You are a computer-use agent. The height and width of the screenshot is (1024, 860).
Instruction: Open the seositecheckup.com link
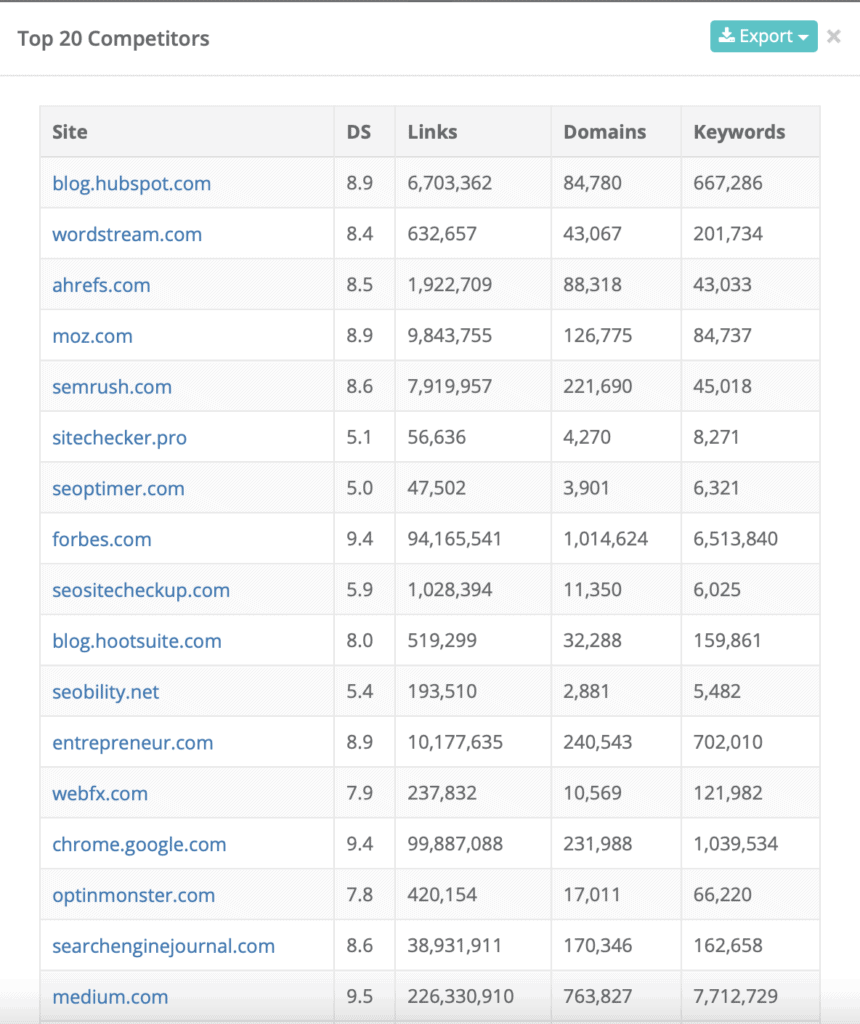point(141,591)
